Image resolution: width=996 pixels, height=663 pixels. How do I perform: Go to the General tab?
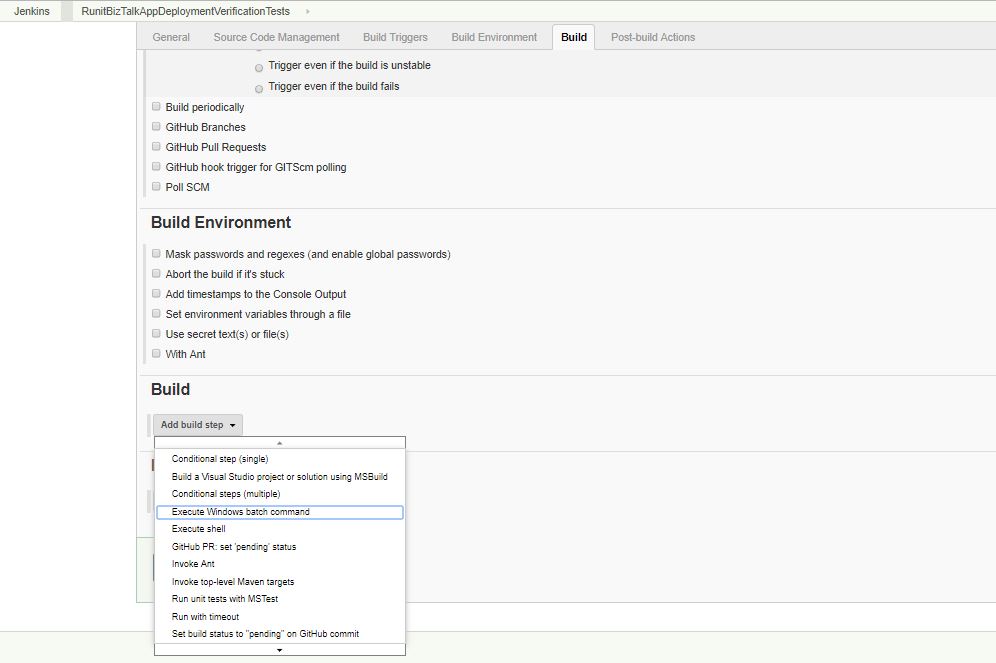click(171, 37)
